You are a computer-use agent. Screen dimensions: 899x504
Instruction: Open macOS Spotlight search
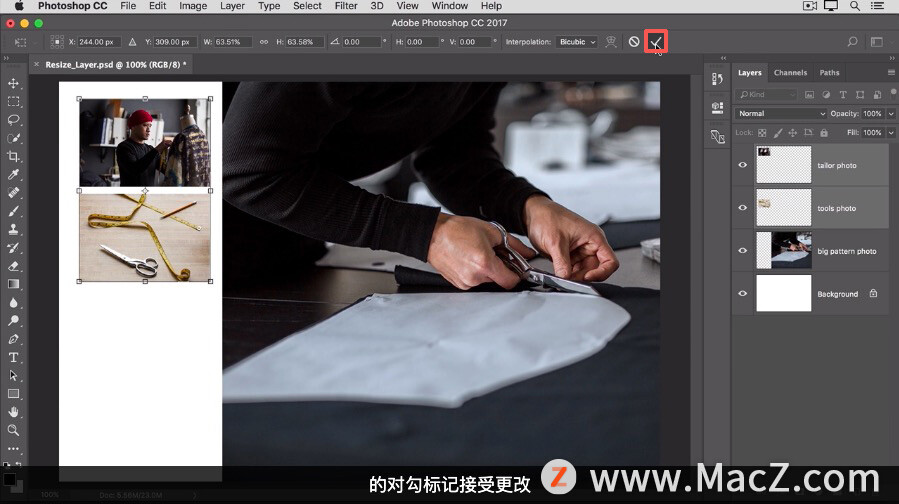pos(855,6)
